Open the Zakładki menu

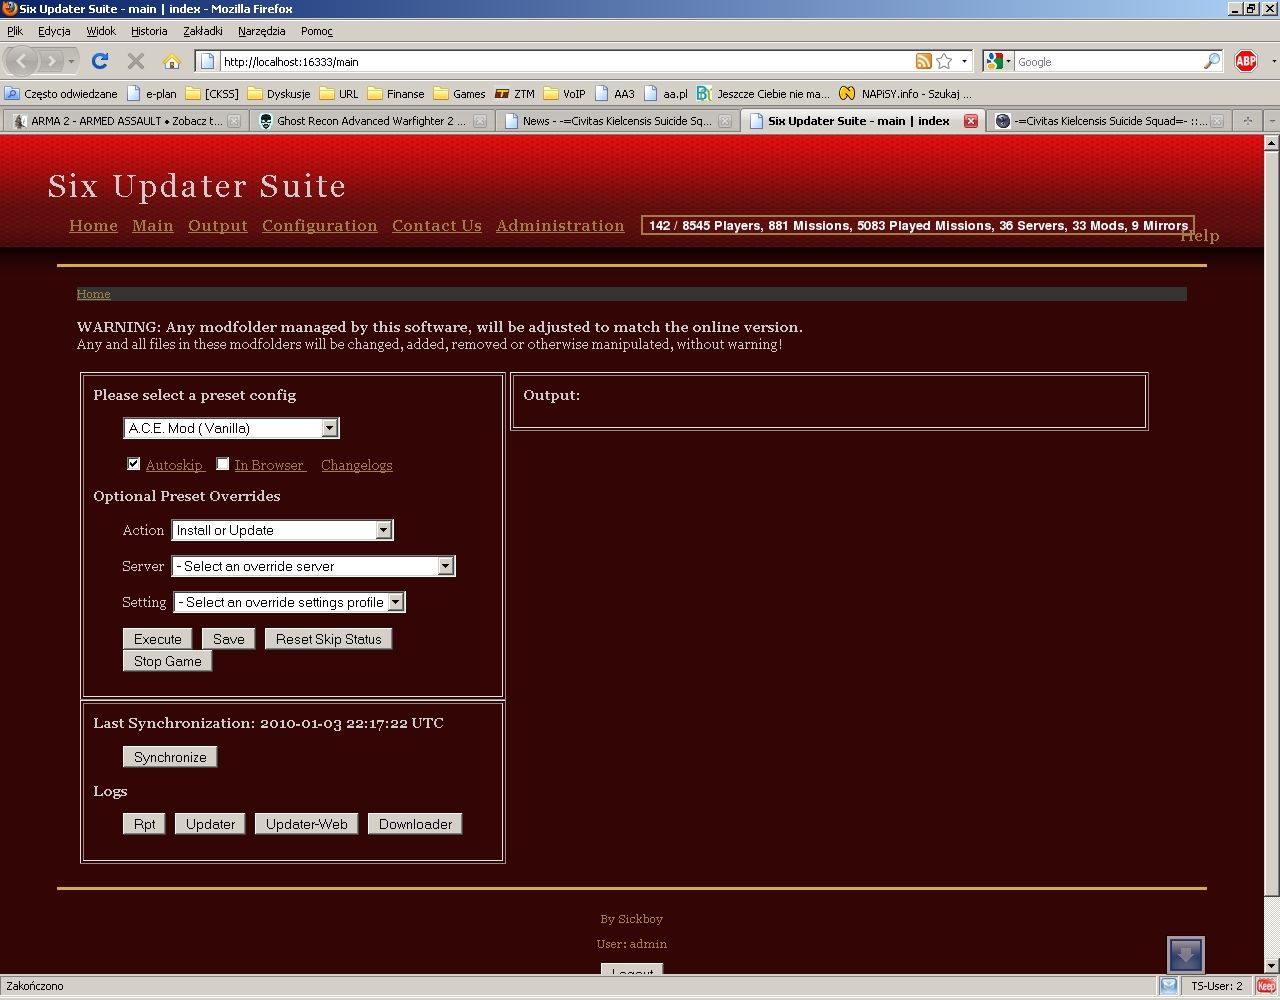click(202, 31)
